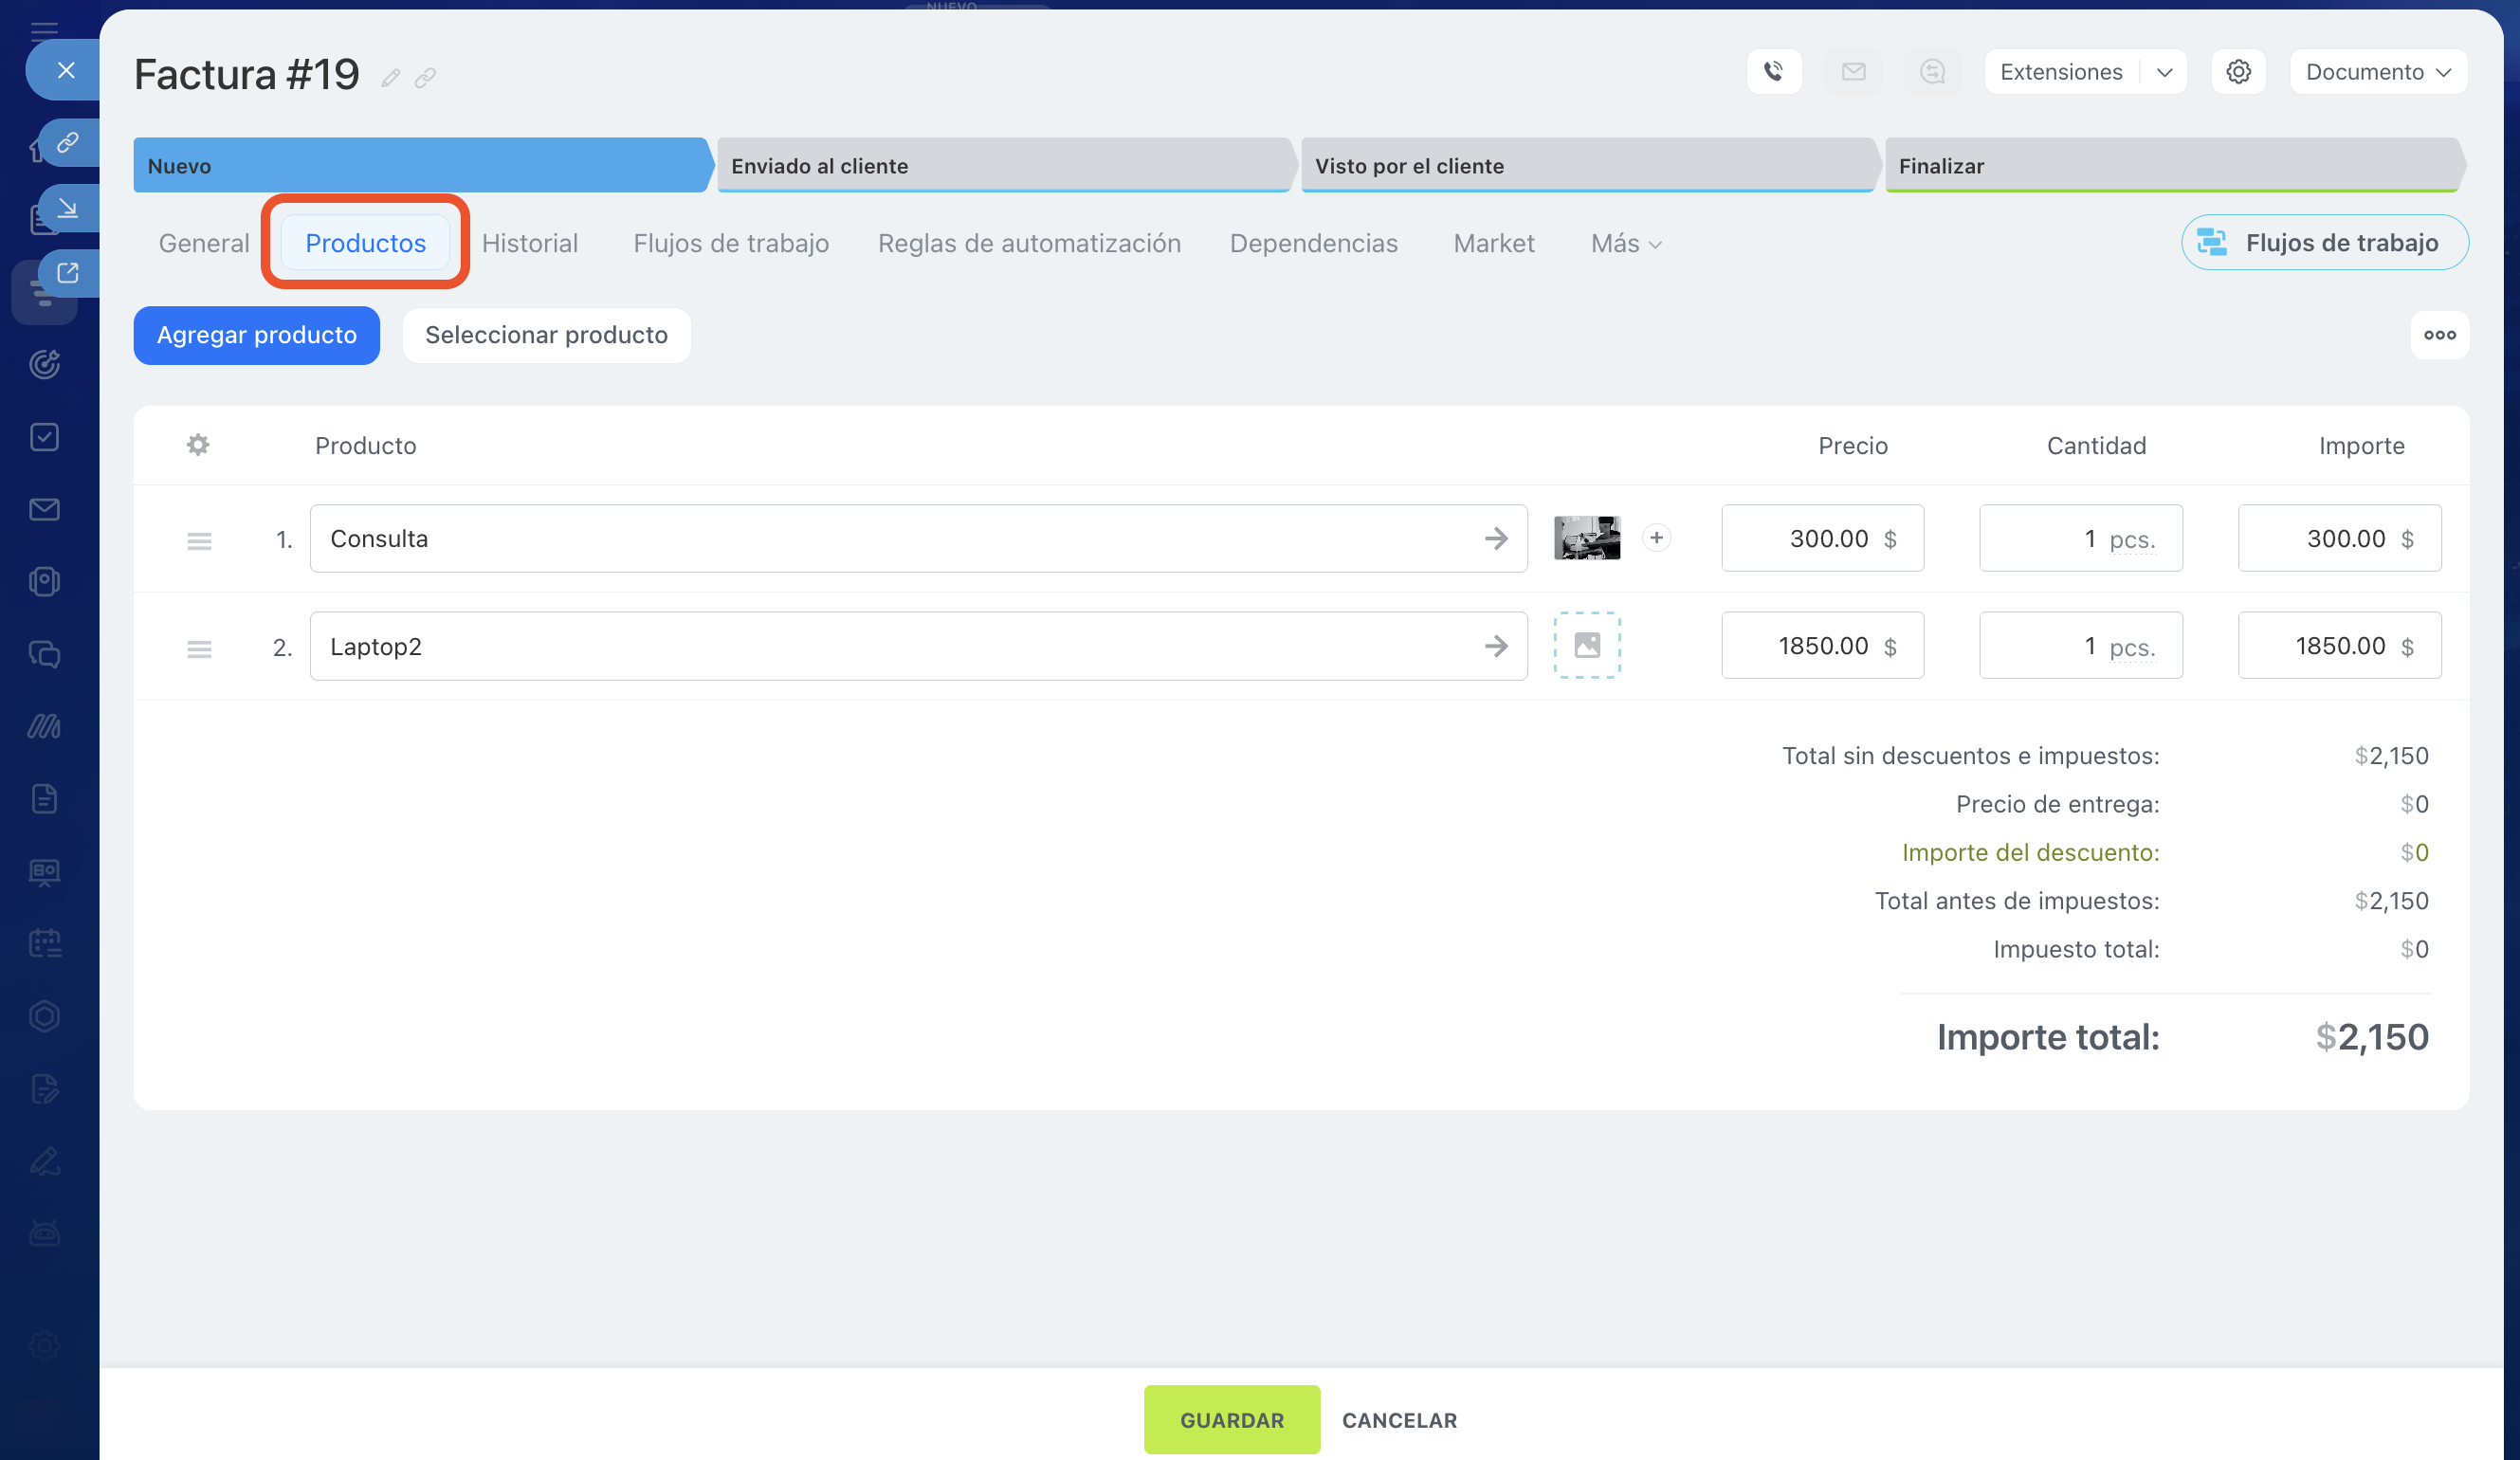The height and width of the screenshot is (1460, 2520).
Task: Copy link icon beside Factura #19
Action: click(426, 78)
